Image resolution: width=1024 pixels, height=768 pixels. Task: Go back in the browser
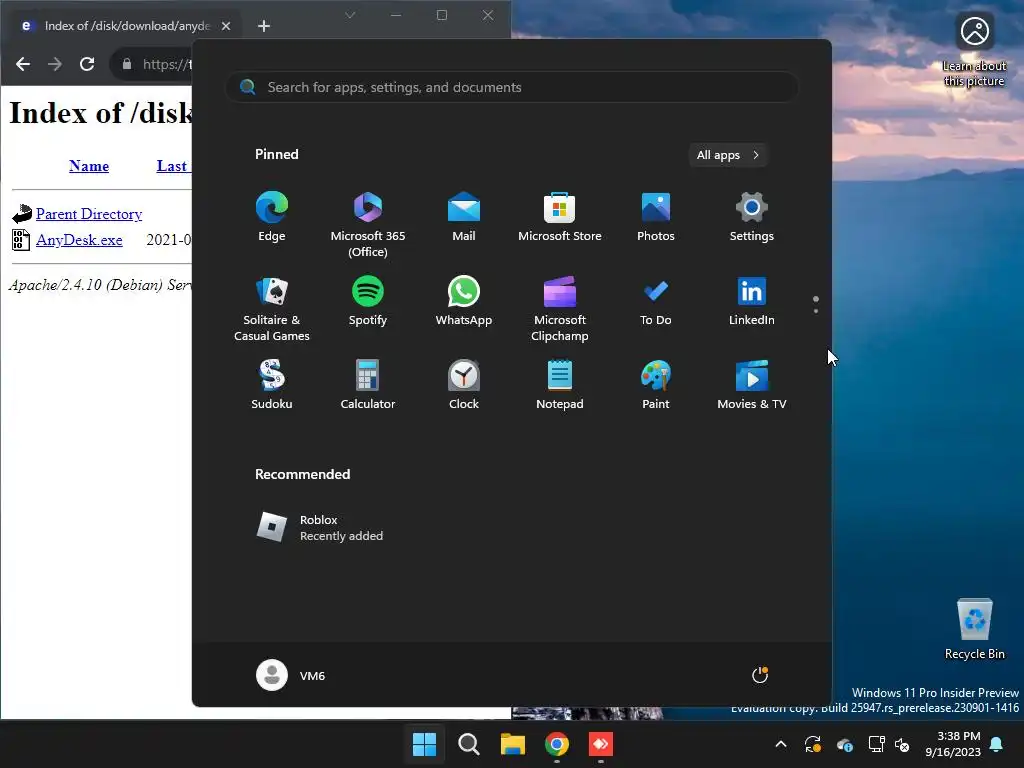click(23, 64)
